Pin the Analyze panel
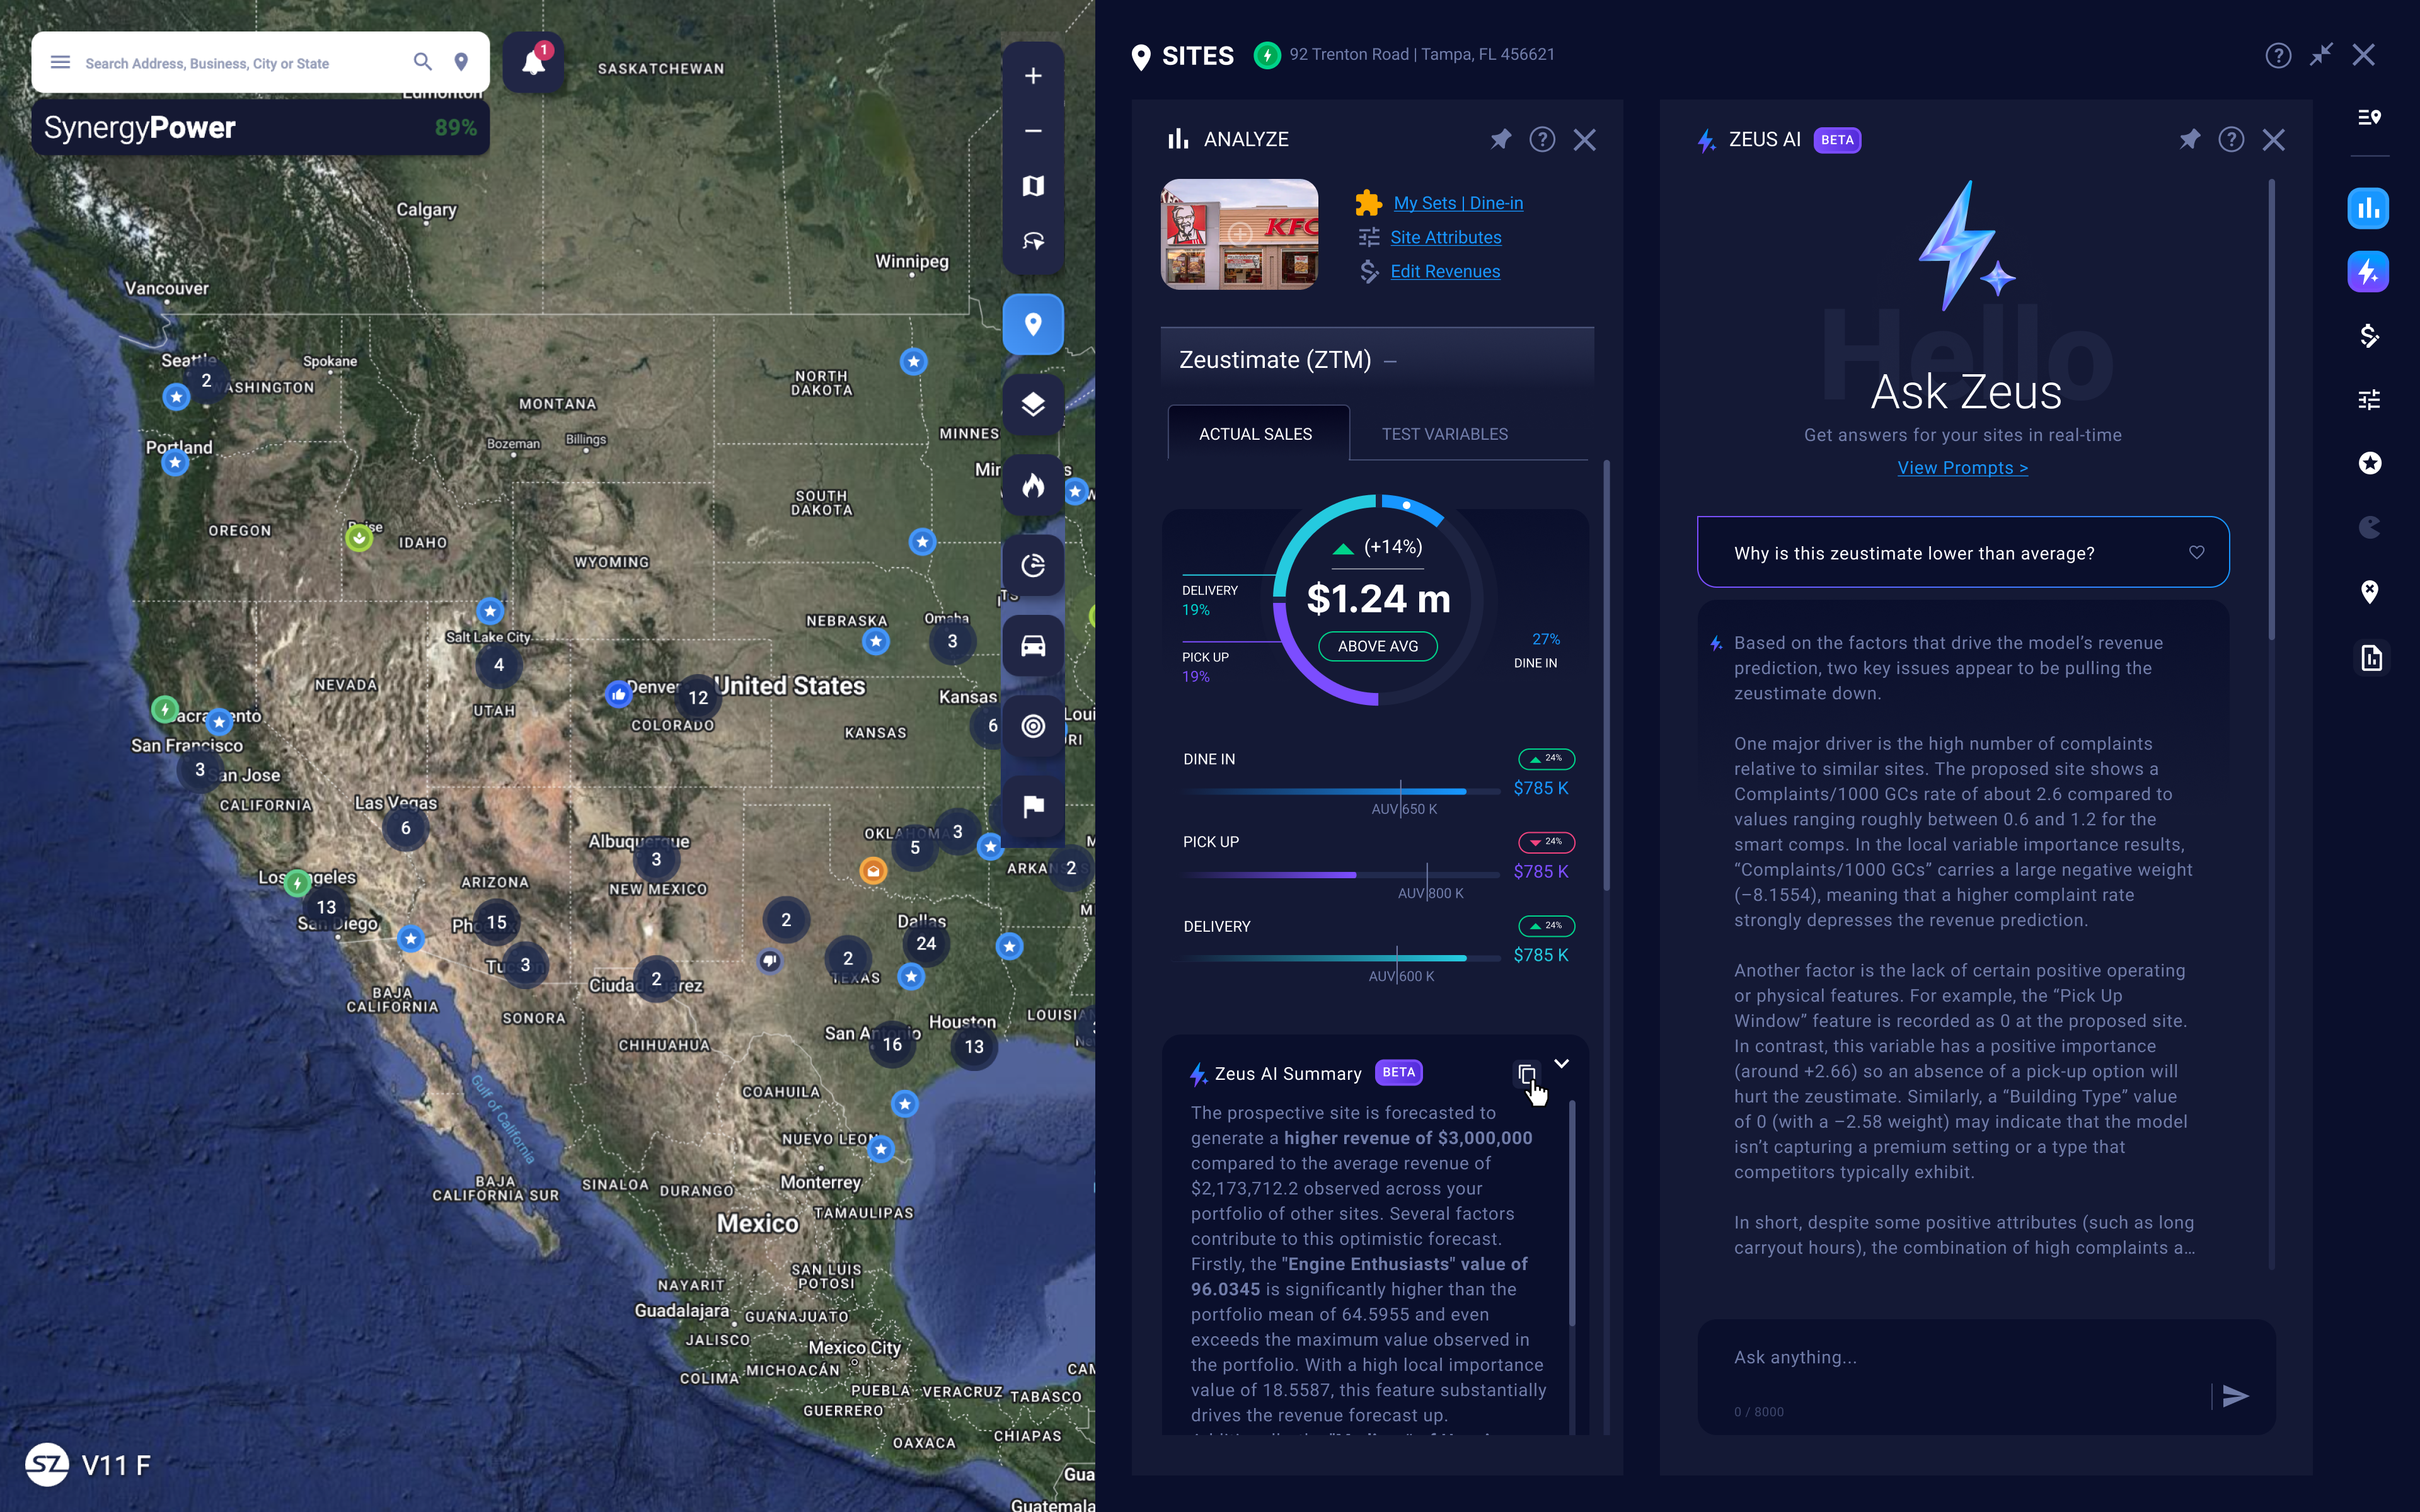 pos(1500,139)
